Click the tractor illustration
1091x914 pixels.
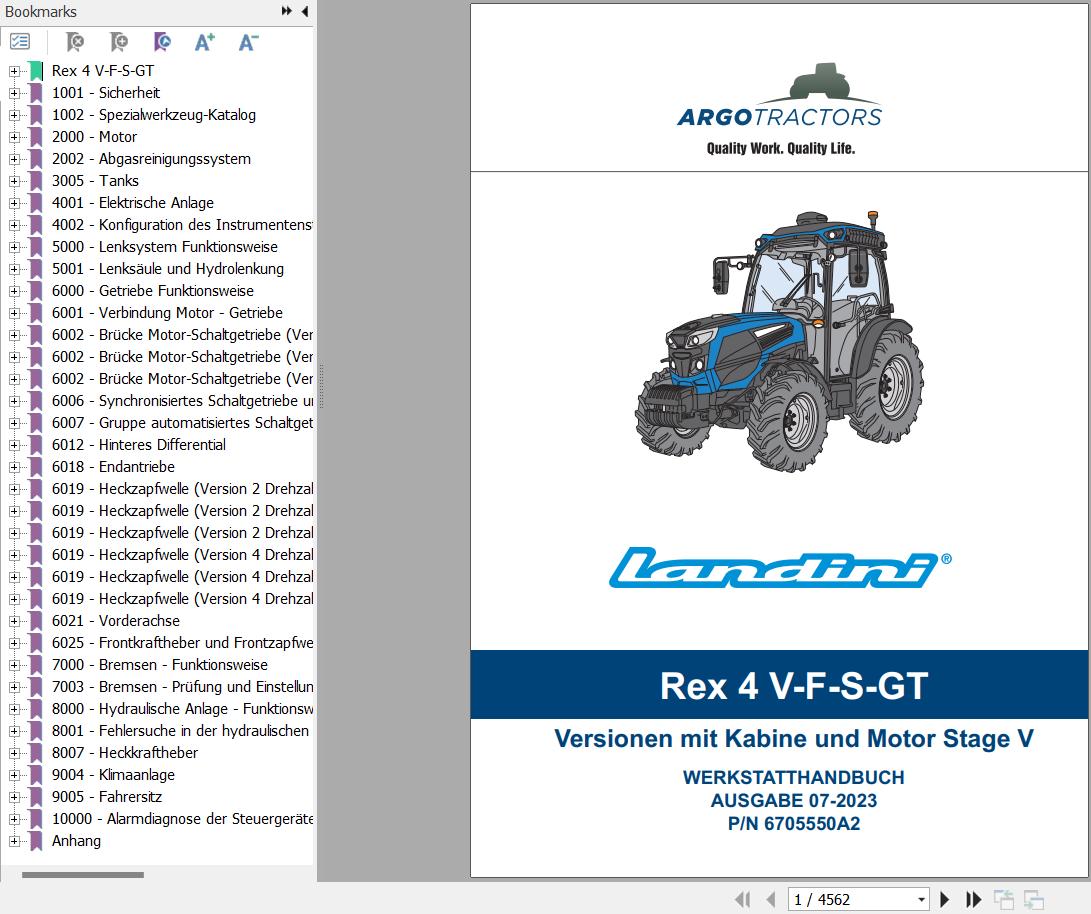point(779,341)
